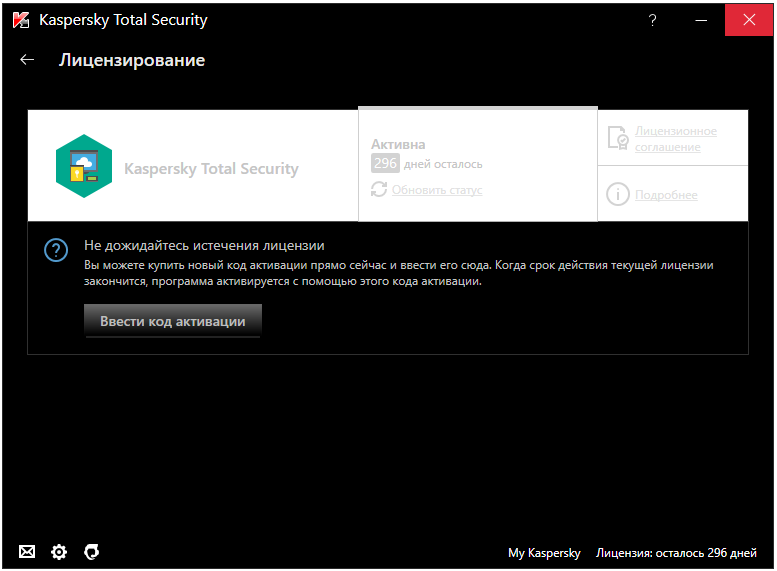The image size is (777, 571).
Task: Click the blue question mark hint icon
Action: coord(56,250)
